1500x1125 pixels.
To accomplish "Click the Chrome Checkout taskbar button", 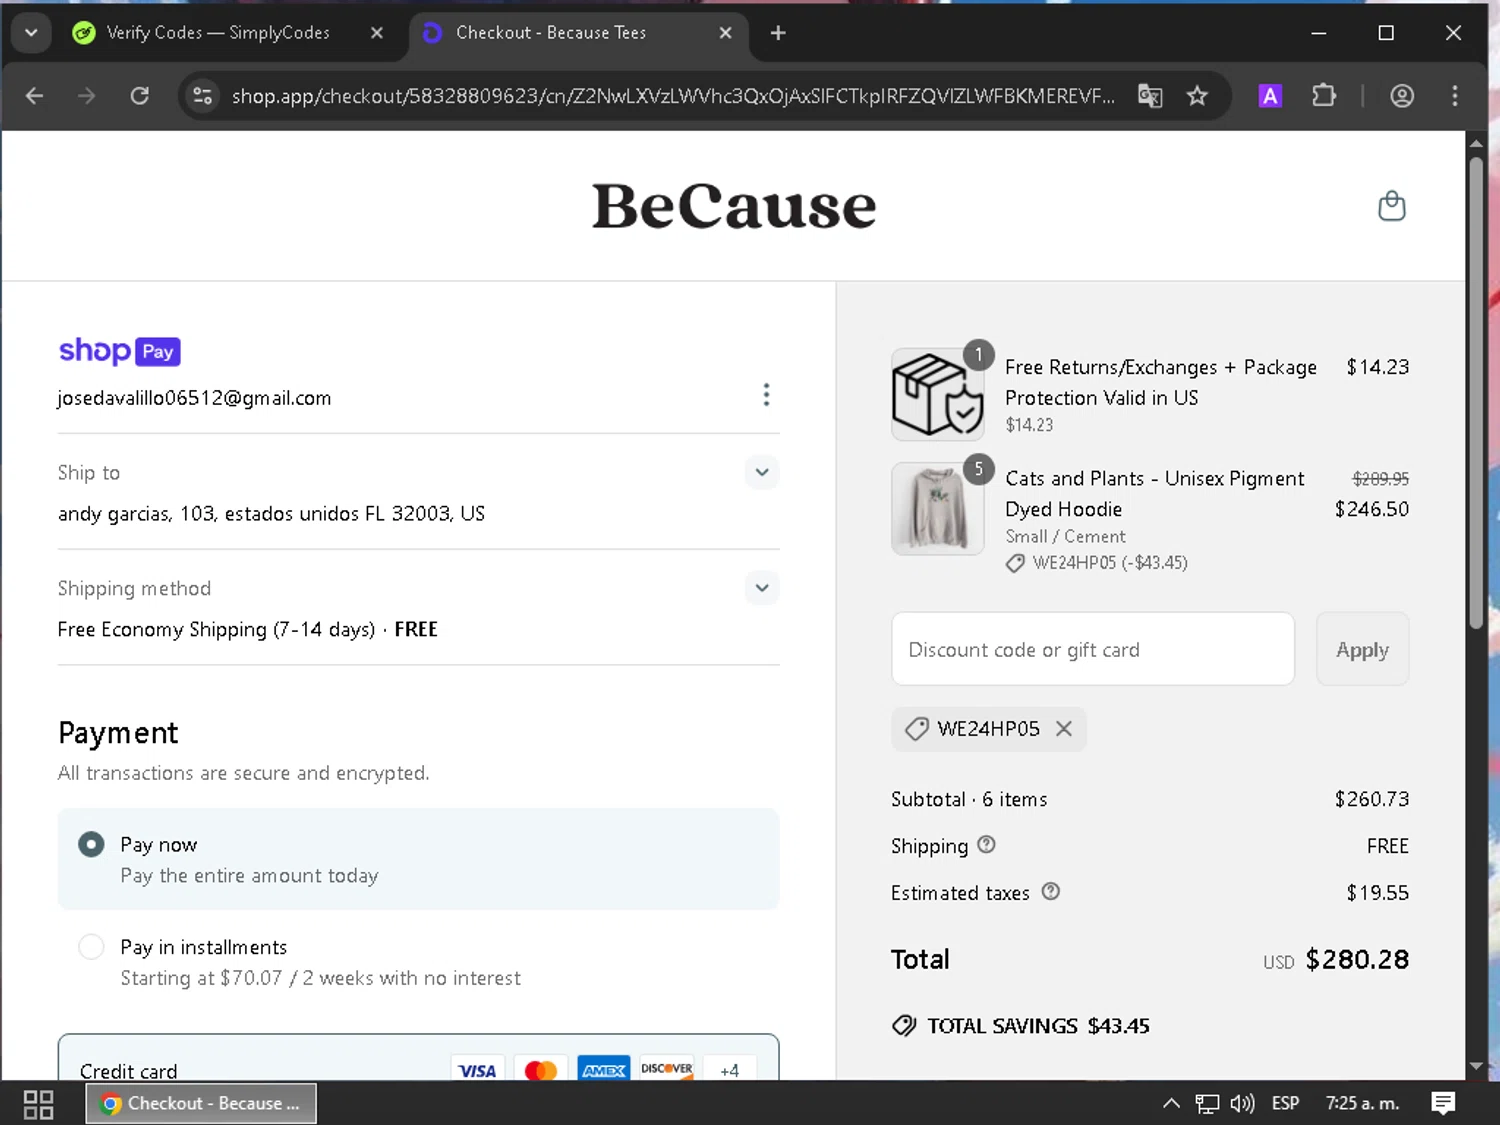I will tap(201, 1103).
